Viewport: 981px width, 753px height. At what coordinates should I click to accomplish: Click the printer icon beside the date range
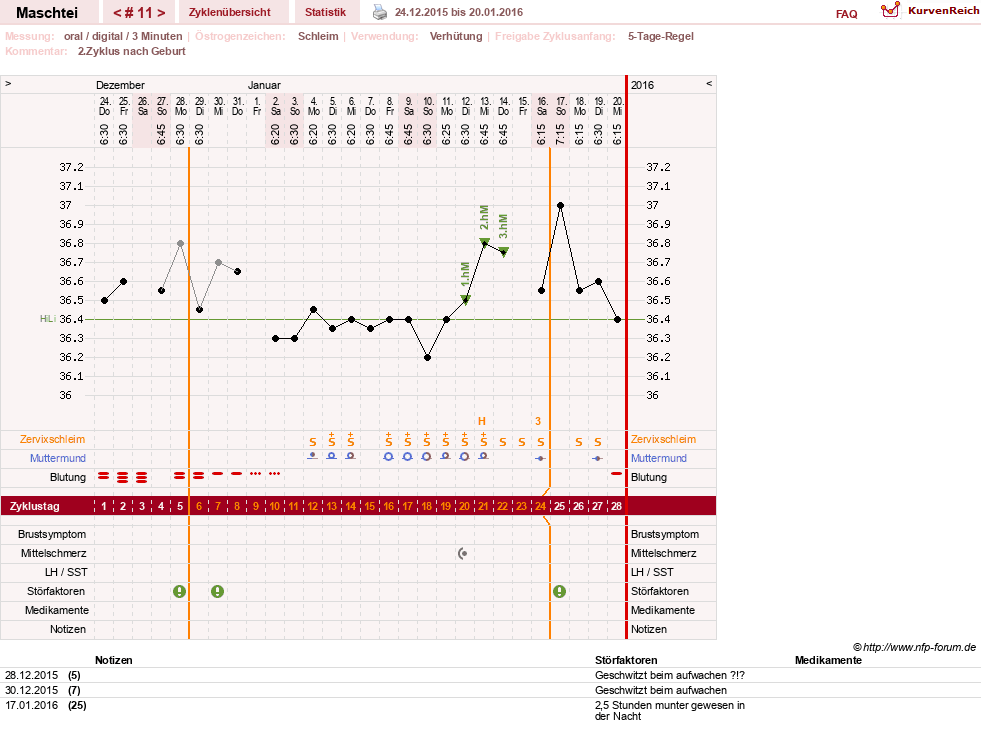pyautogui.click(x=380, y=12)
